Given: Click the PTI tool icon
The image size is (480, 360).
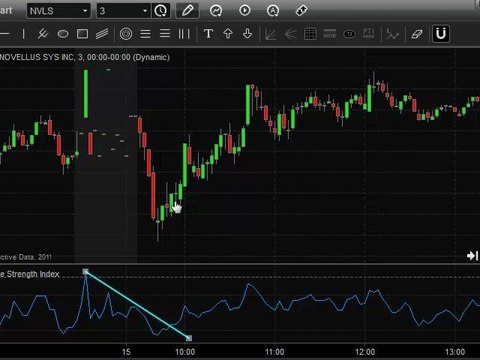Looking at the screenshot, I should click(369, 33).
